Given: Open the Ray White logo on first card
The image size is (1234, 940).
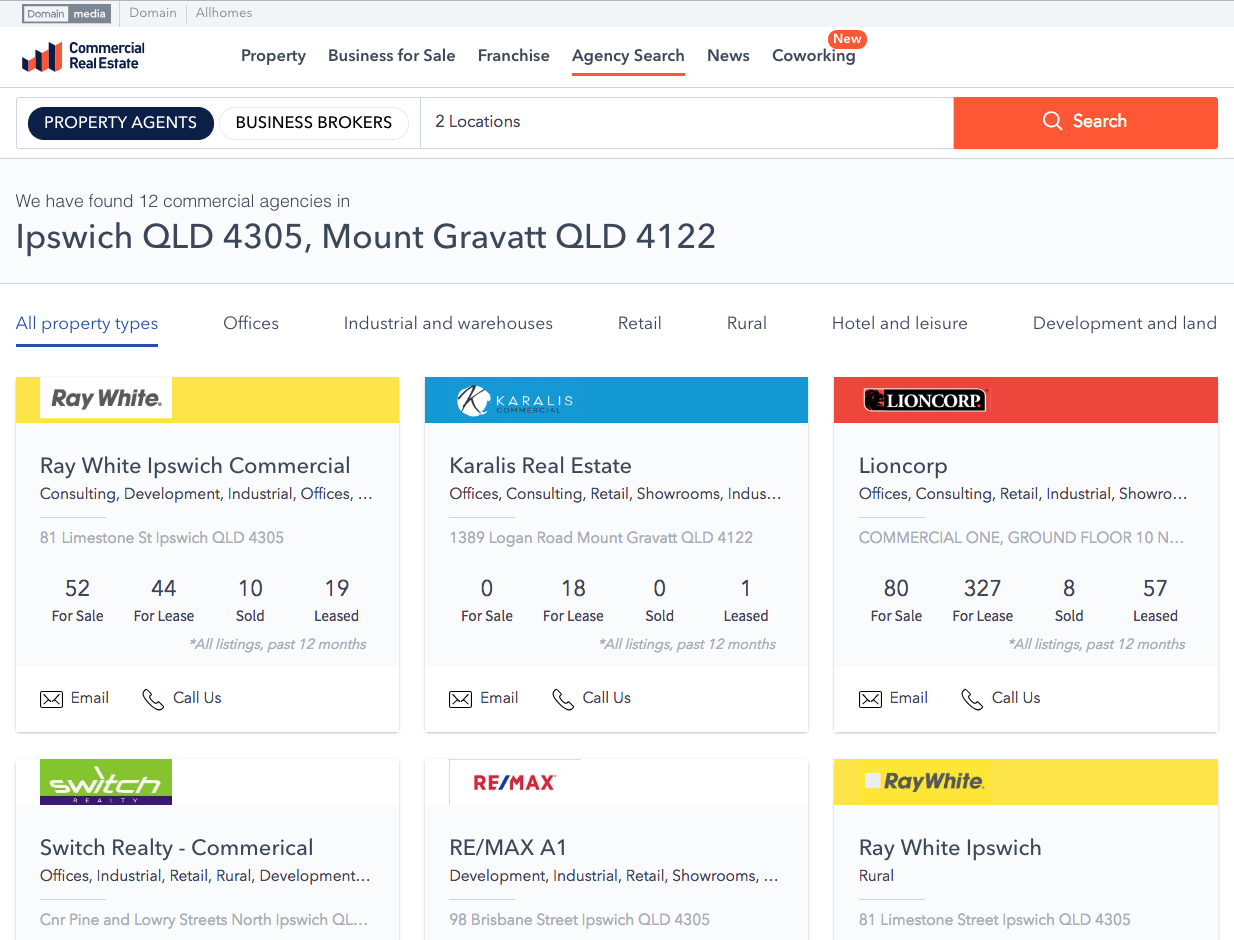Looking at the screenshot, I should 106,398.
